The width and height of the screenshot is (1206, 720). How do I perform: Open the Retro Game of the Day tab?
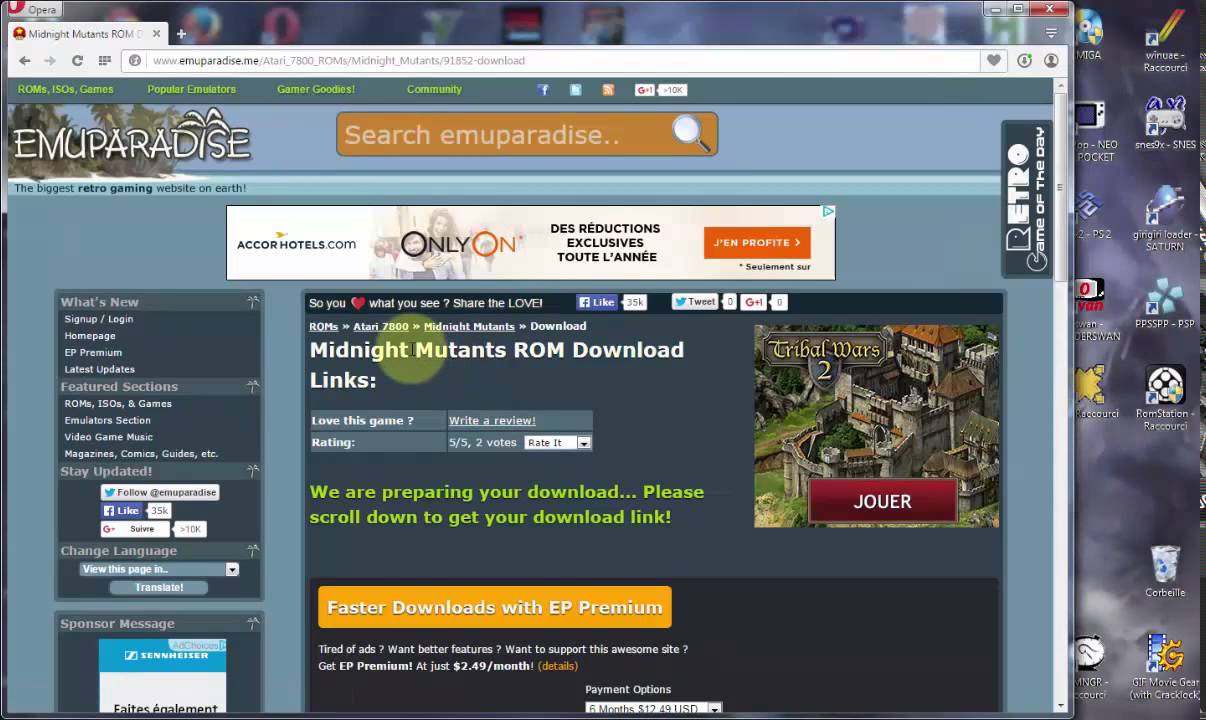[1027, 198]
